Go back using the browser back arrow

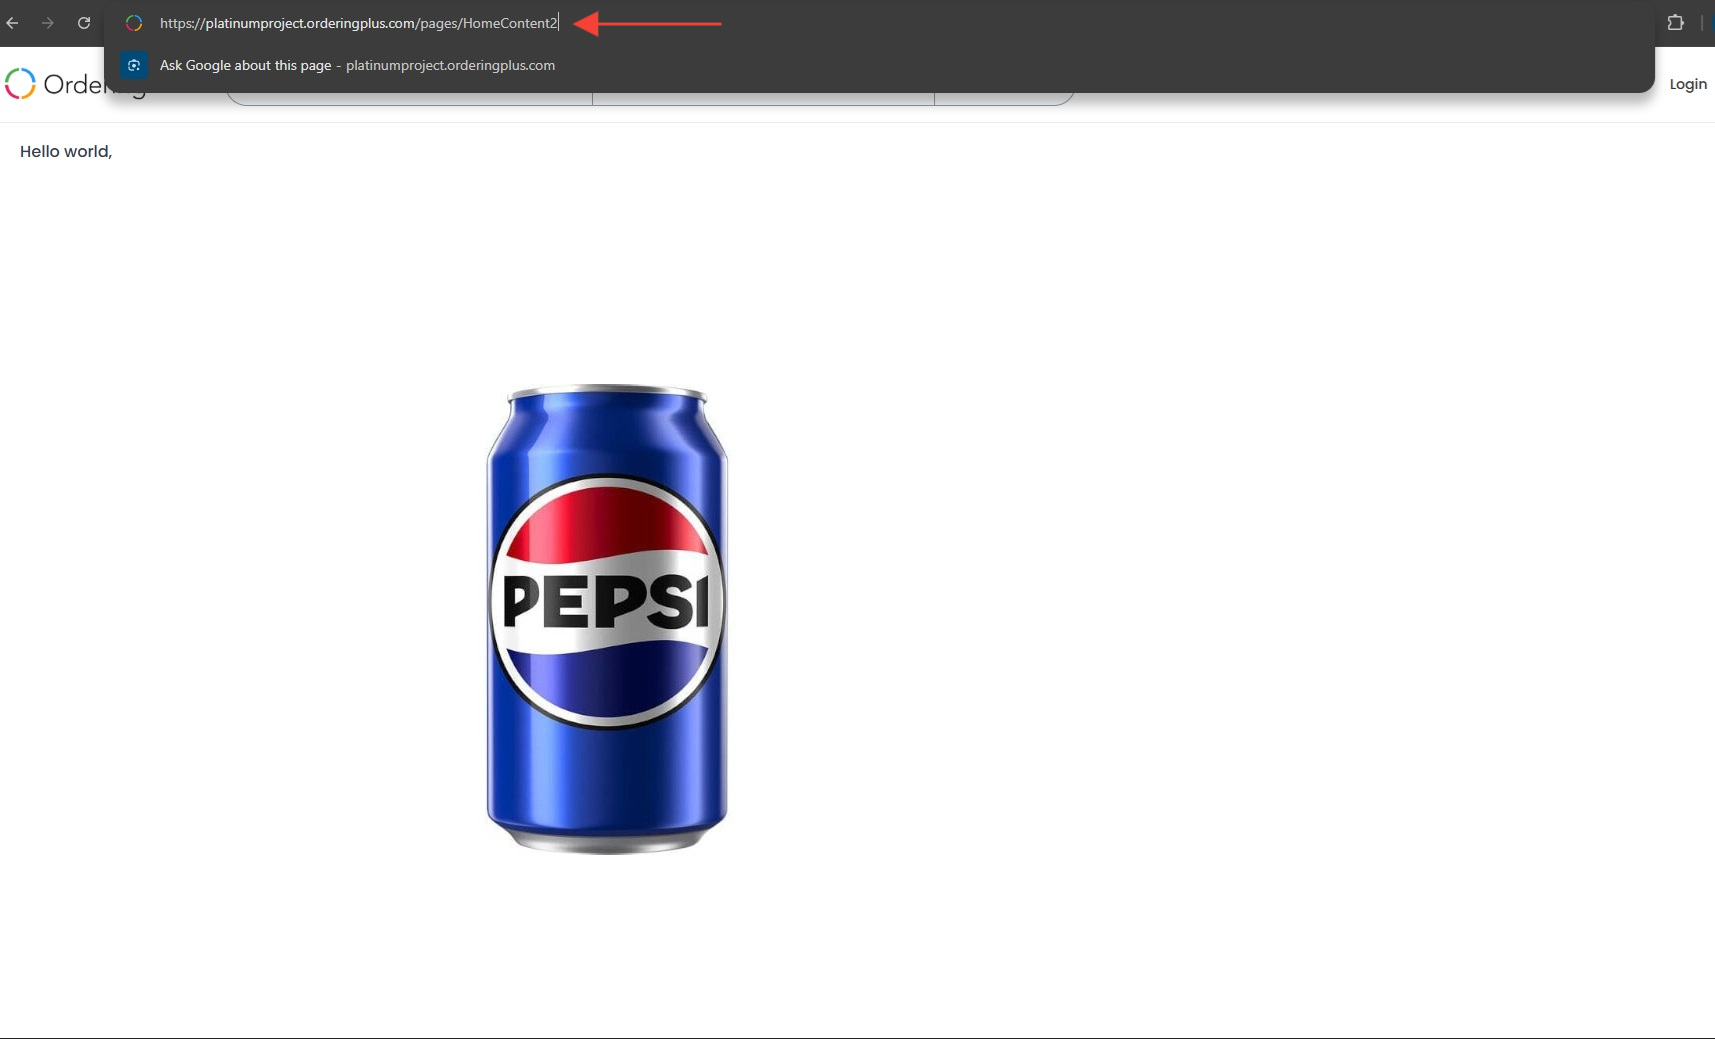tap(13, 23)
